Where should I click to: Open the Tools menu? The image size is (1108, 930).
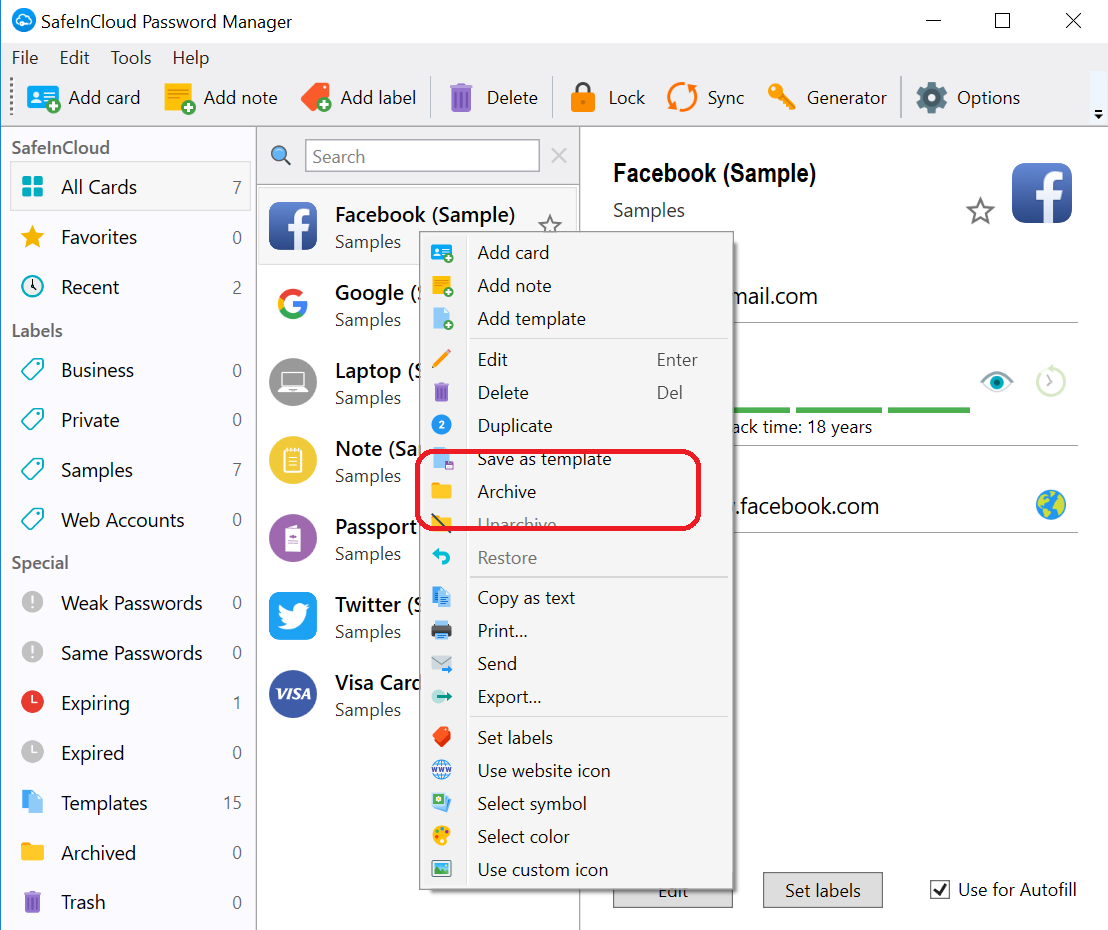point(131,58)
